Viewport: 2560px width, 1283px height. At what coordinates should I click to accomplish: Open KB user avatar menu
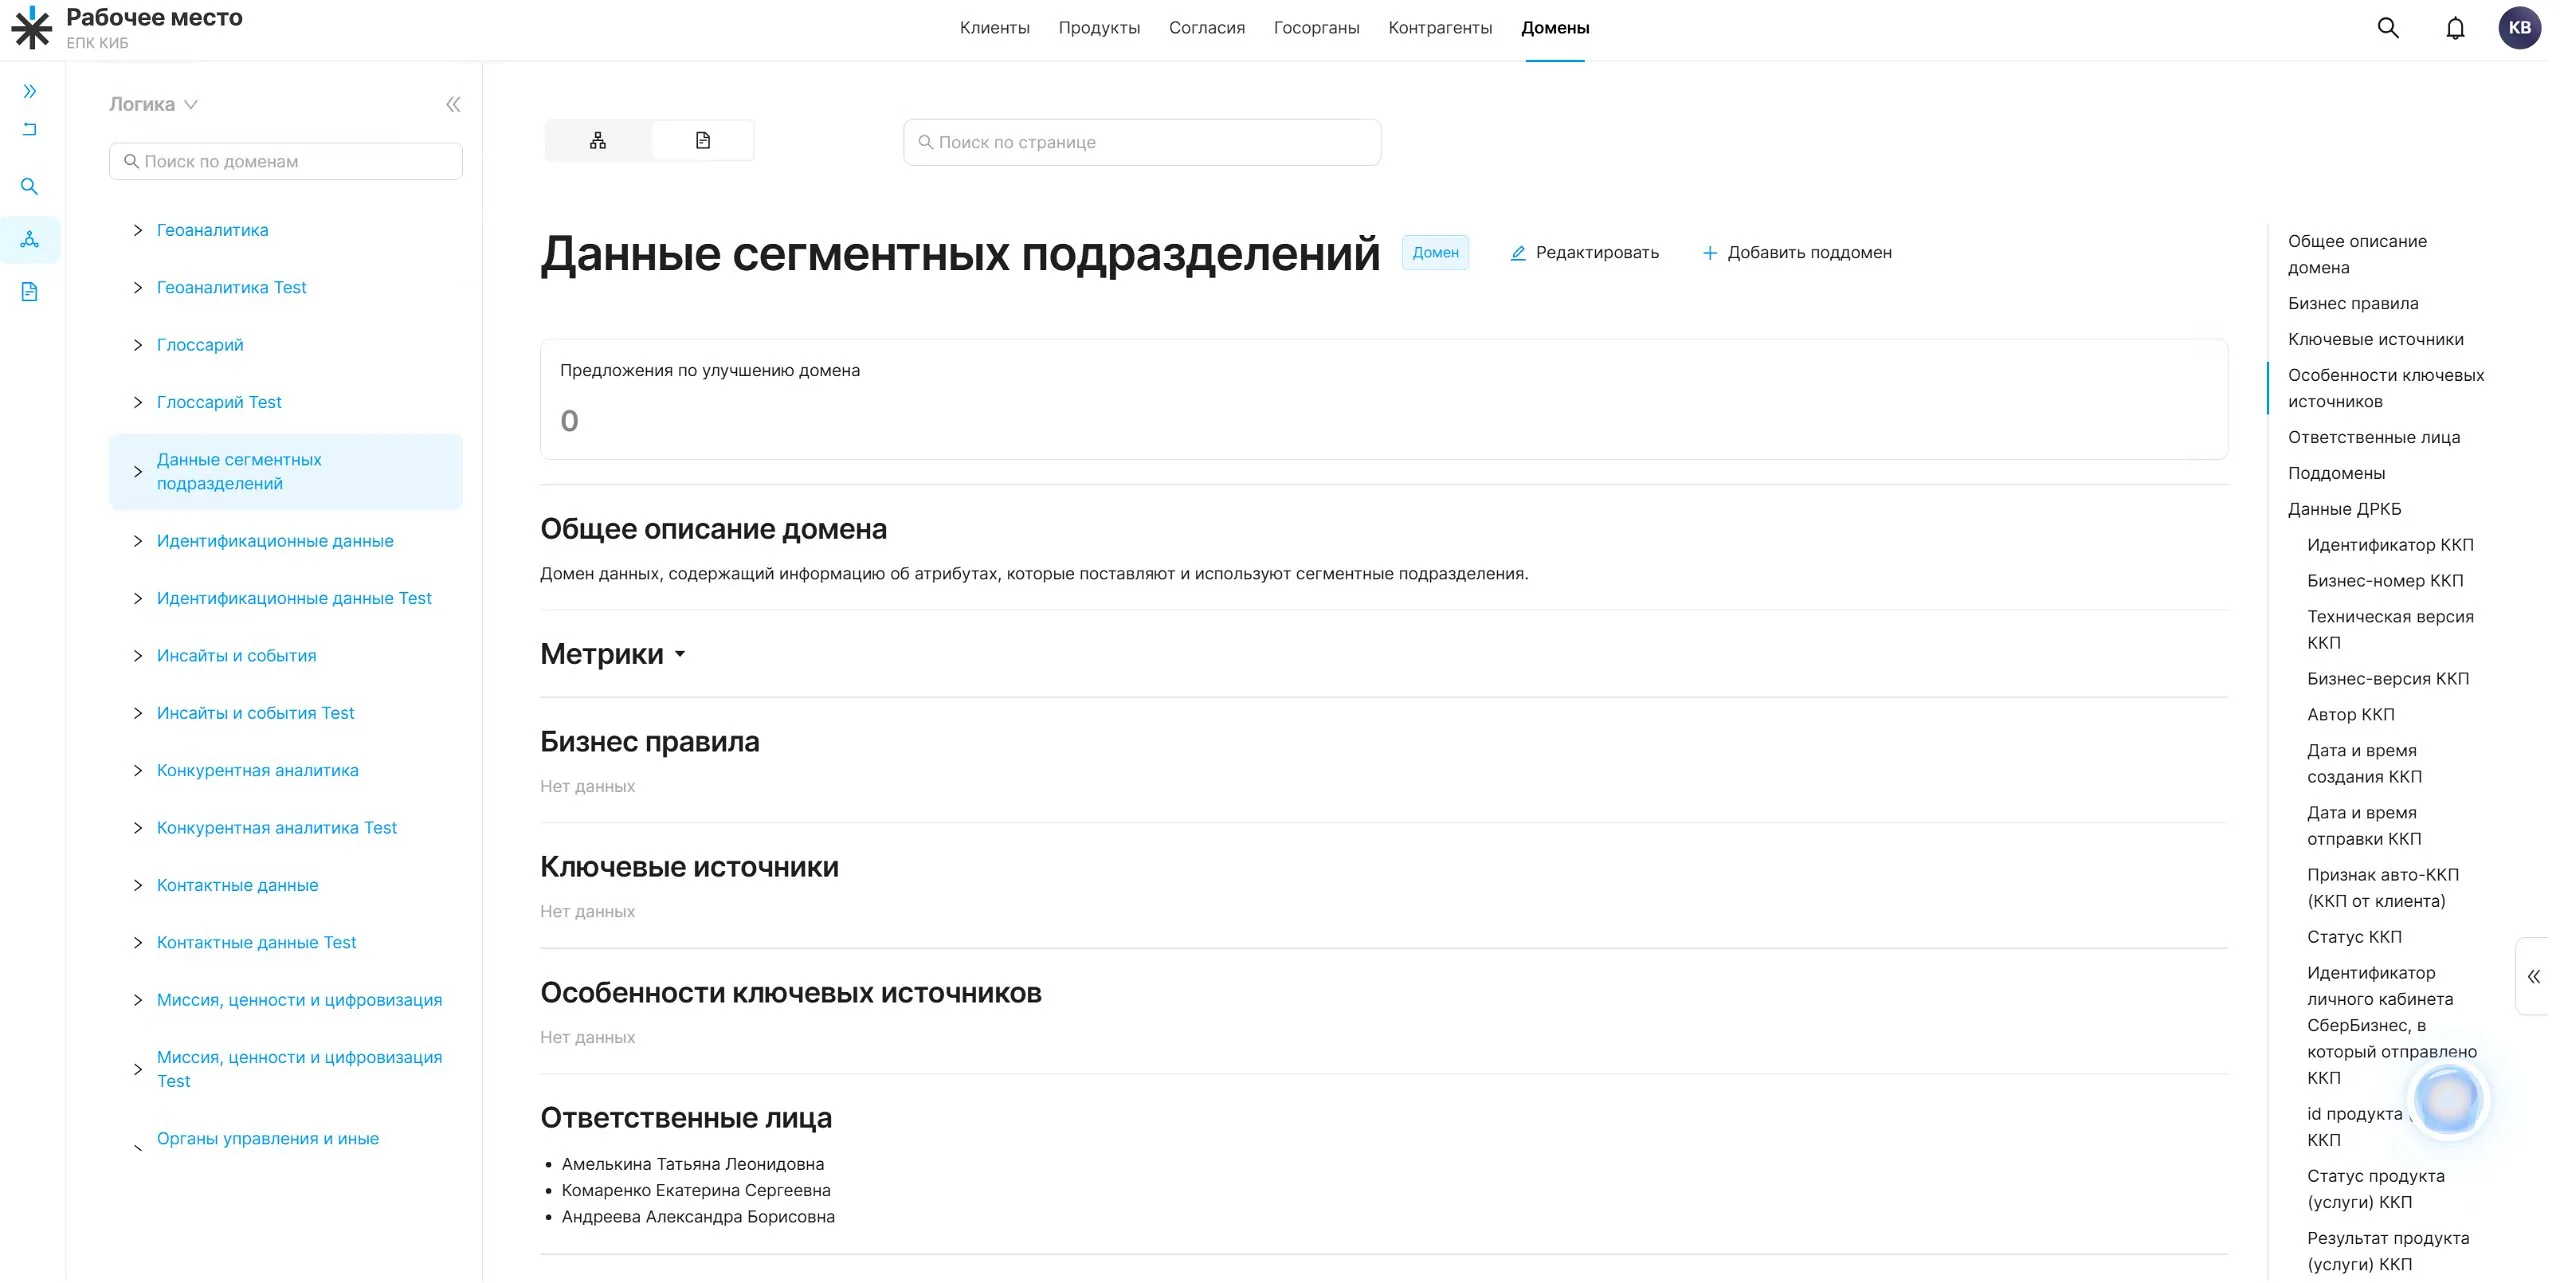pyautogui.click(x=2519, y=28)
